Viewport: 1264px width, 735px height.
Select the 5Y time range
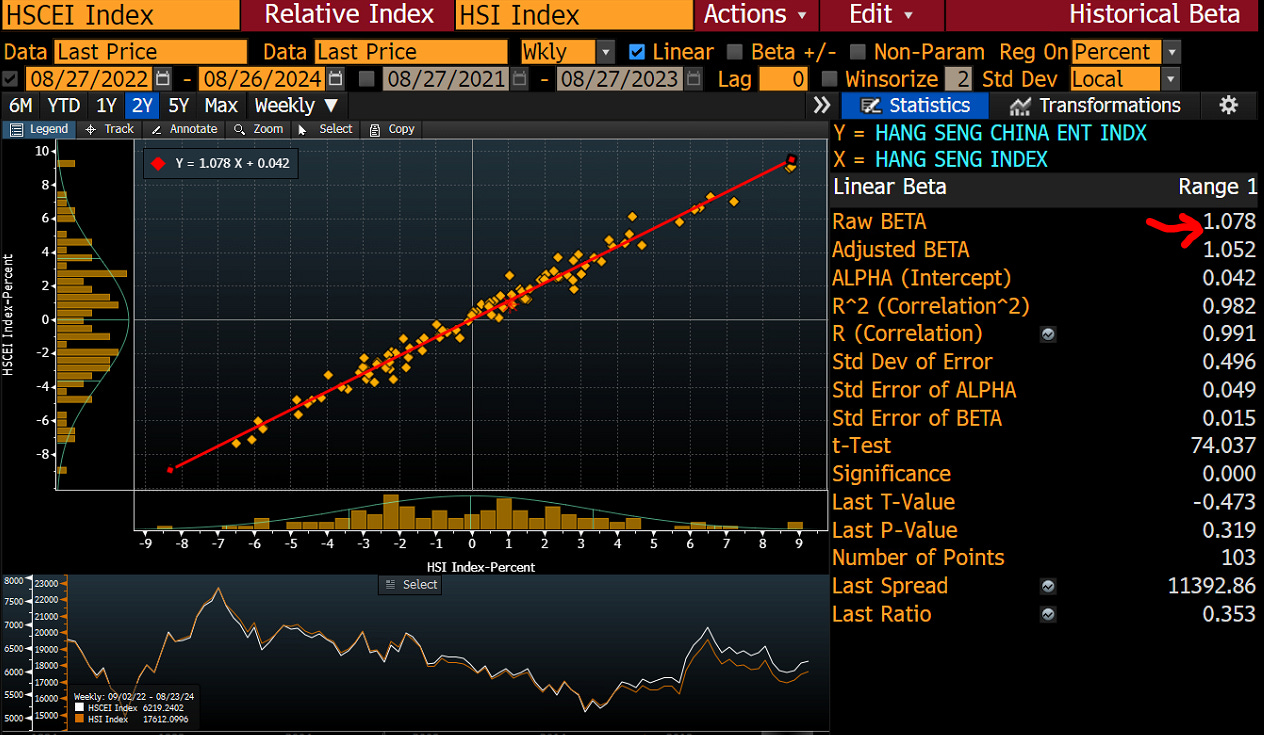(x=179, y=105)
